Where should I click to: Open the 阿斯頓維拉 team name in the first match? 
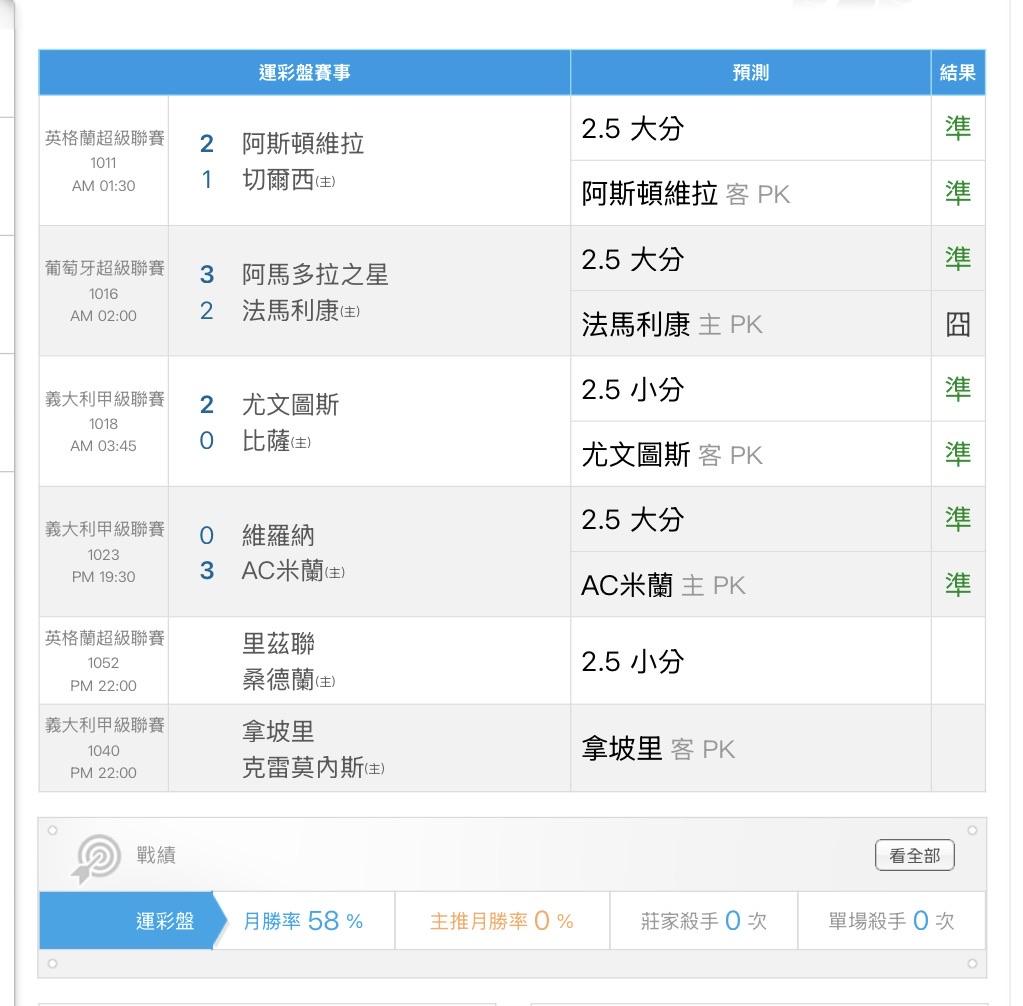tap(302, 144)
